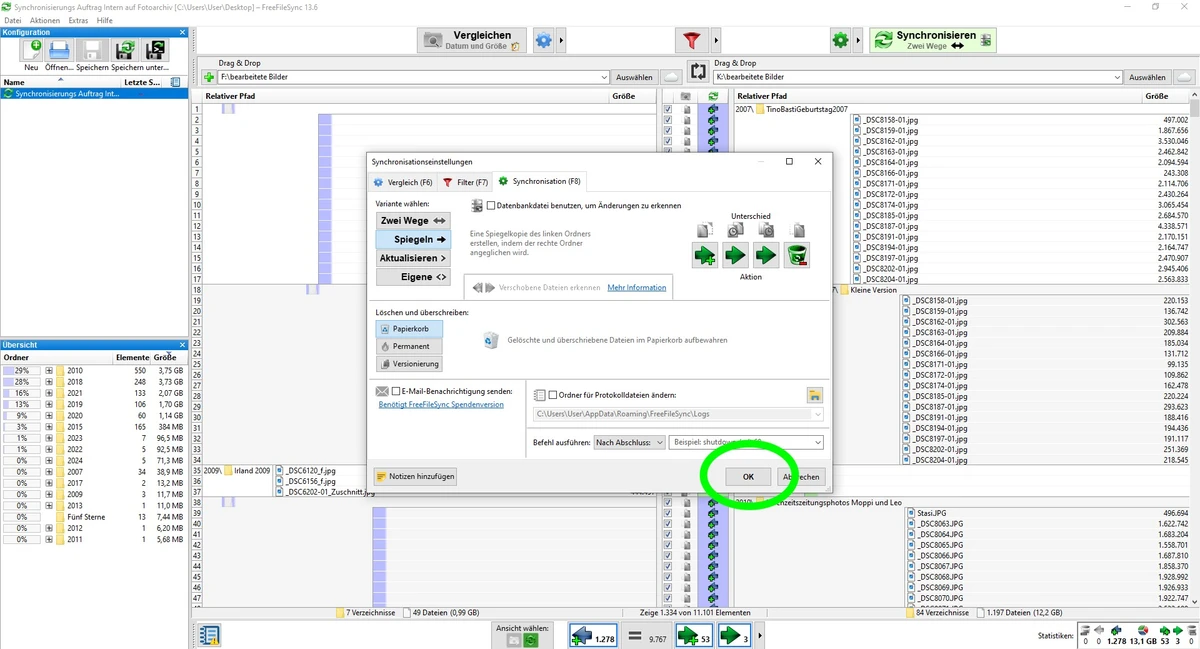Viewport: 1200px width, 649px height.
Task: Select Versionierung deletion option
Action: pyautogui.click(x=409, y=364)
